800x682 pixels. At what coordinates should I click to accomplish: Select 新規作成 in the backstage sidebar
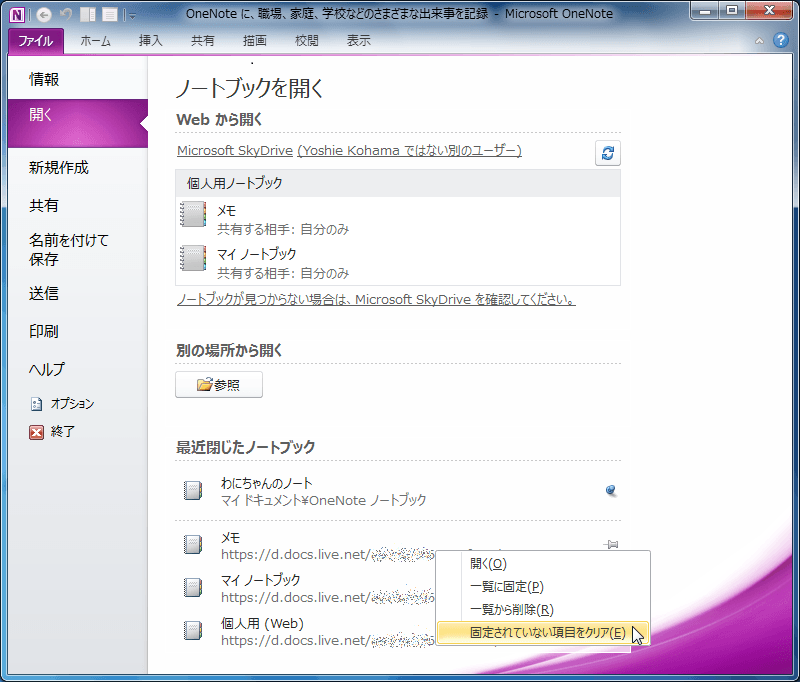click(x=78, y=168)
